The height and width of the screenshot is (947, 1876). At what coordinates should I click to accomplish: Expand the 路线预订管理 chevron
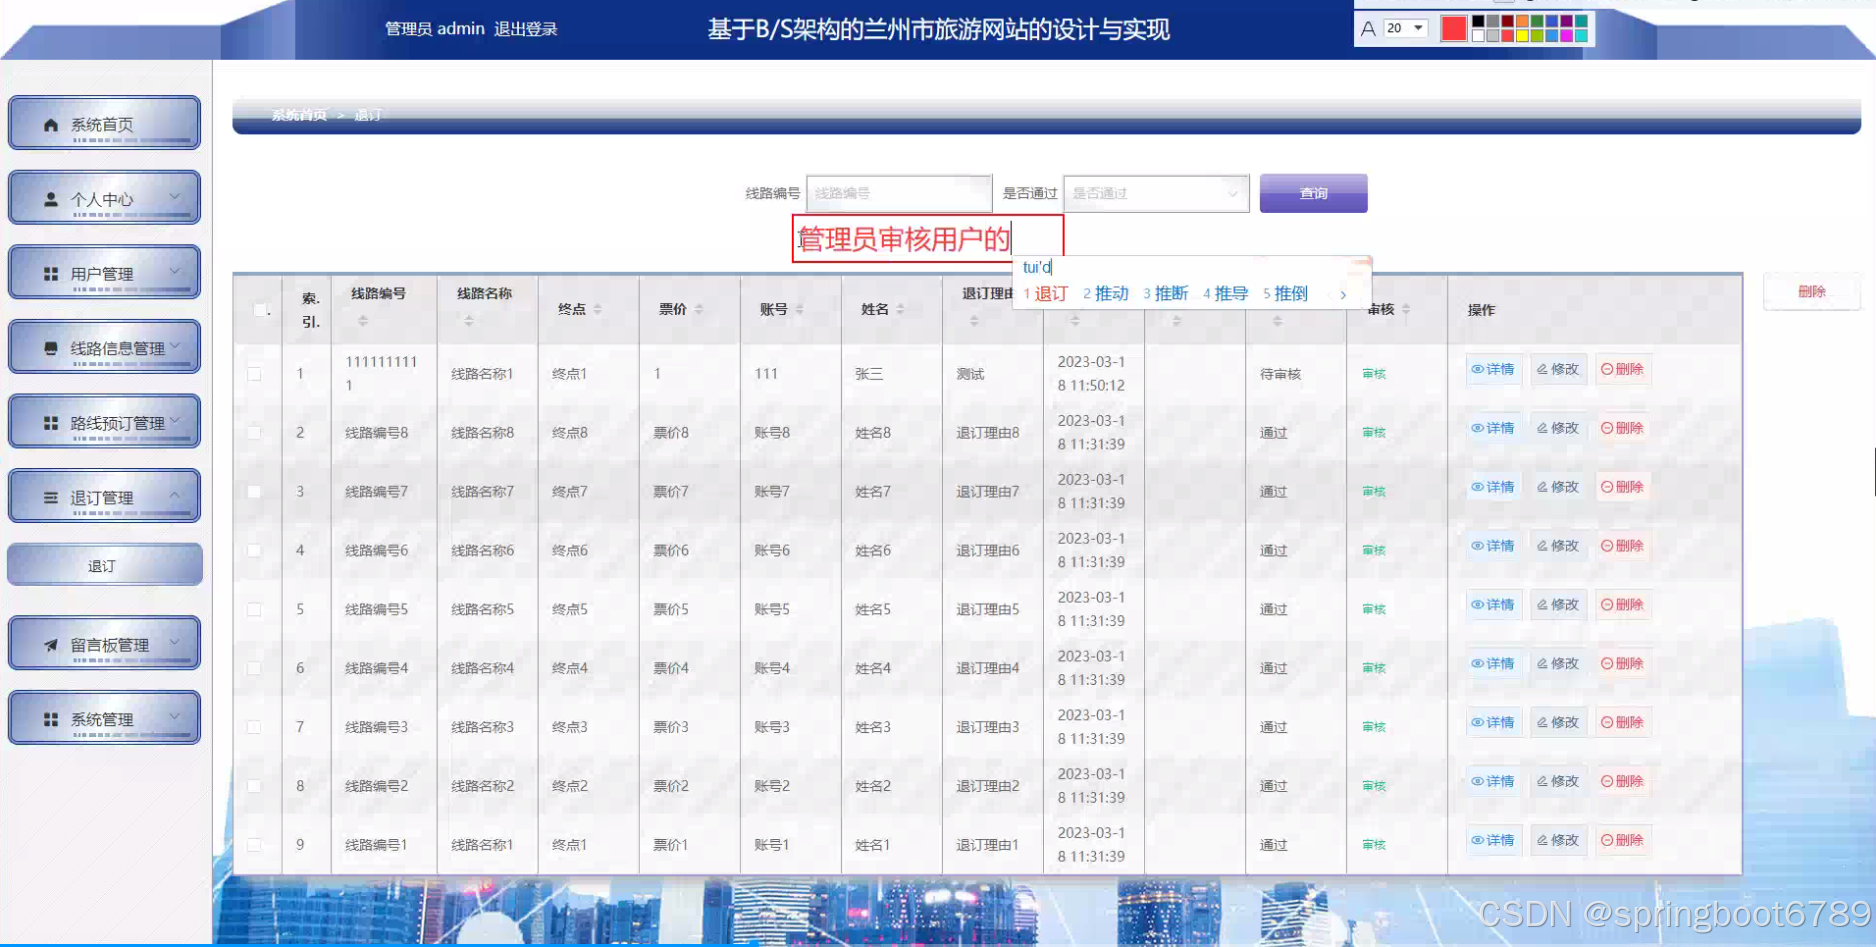pyautogui.click(x=175, y=420)
